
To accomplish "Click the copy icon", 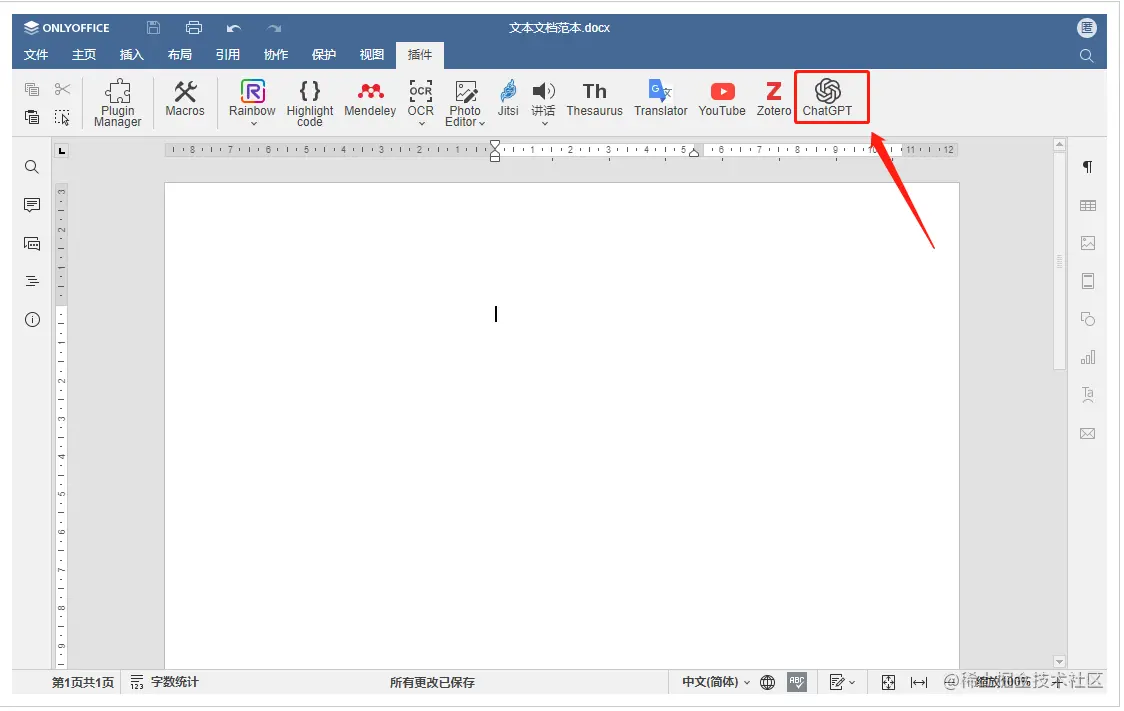I will tap(32, 89).
